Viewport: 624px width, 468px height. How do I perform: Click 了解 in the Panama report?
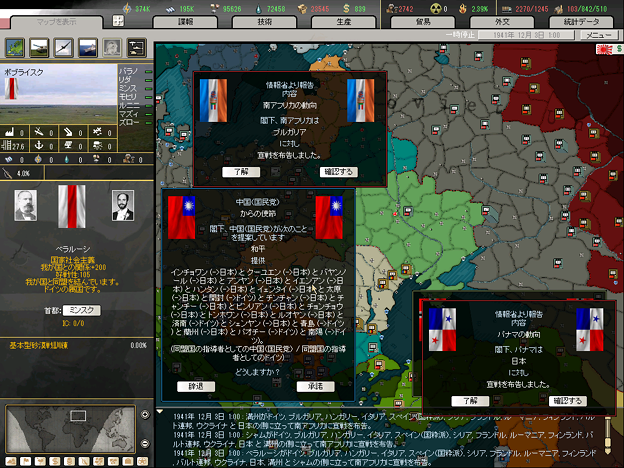[470, 401]
